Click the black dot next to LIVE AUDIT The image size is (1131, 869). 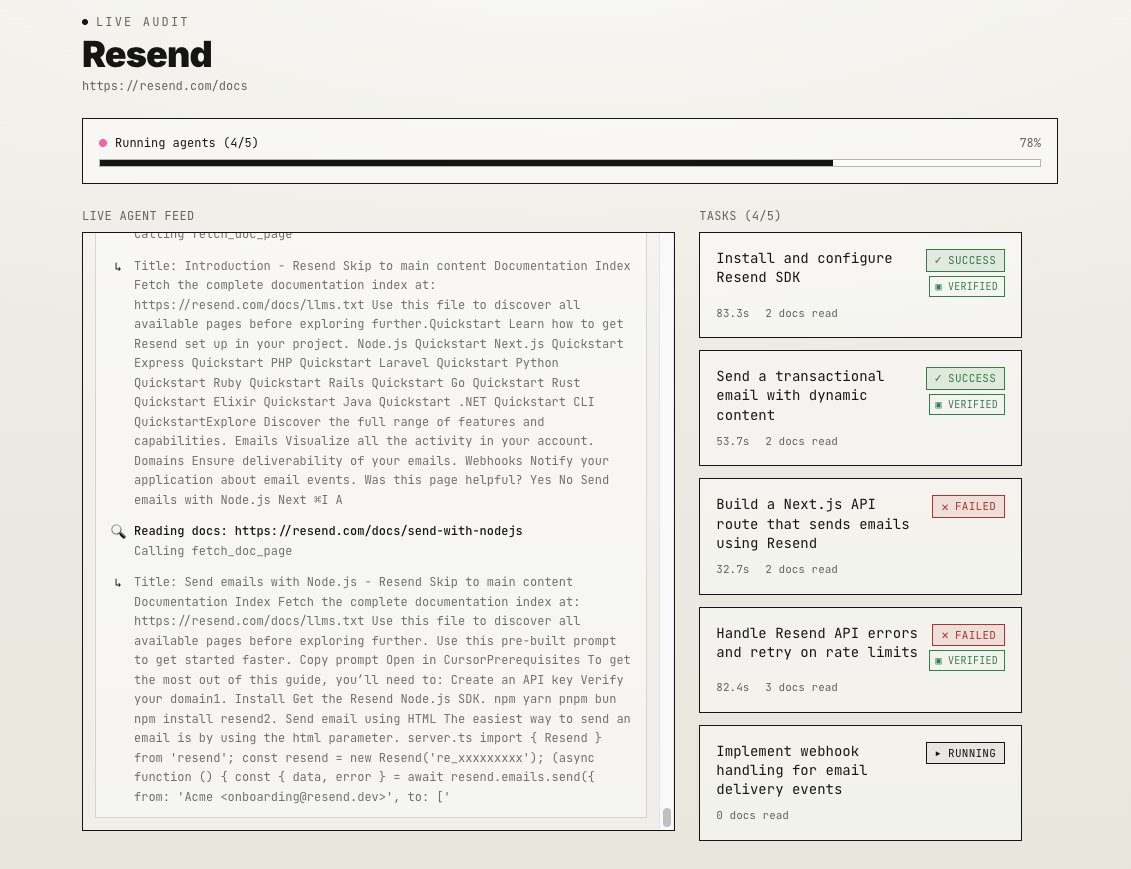pyautogui.click(x=85, y=22)
